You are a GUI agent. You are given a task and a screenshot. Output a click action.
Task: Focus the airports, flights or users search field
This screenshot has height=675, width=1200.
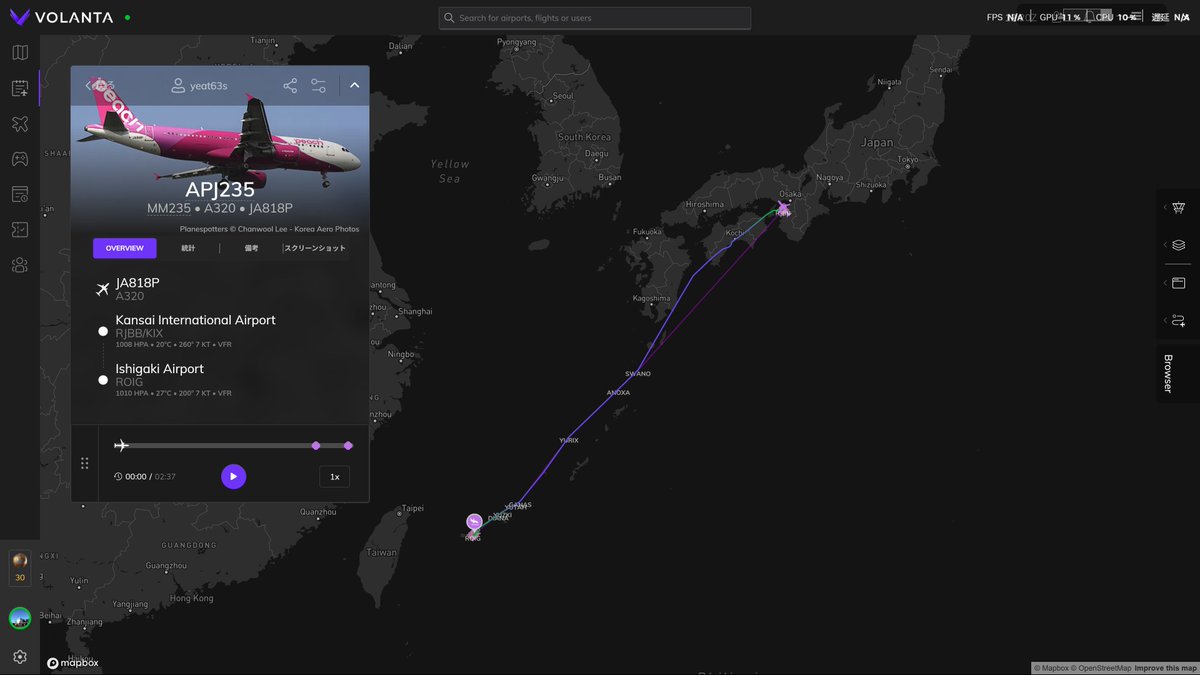595,18
